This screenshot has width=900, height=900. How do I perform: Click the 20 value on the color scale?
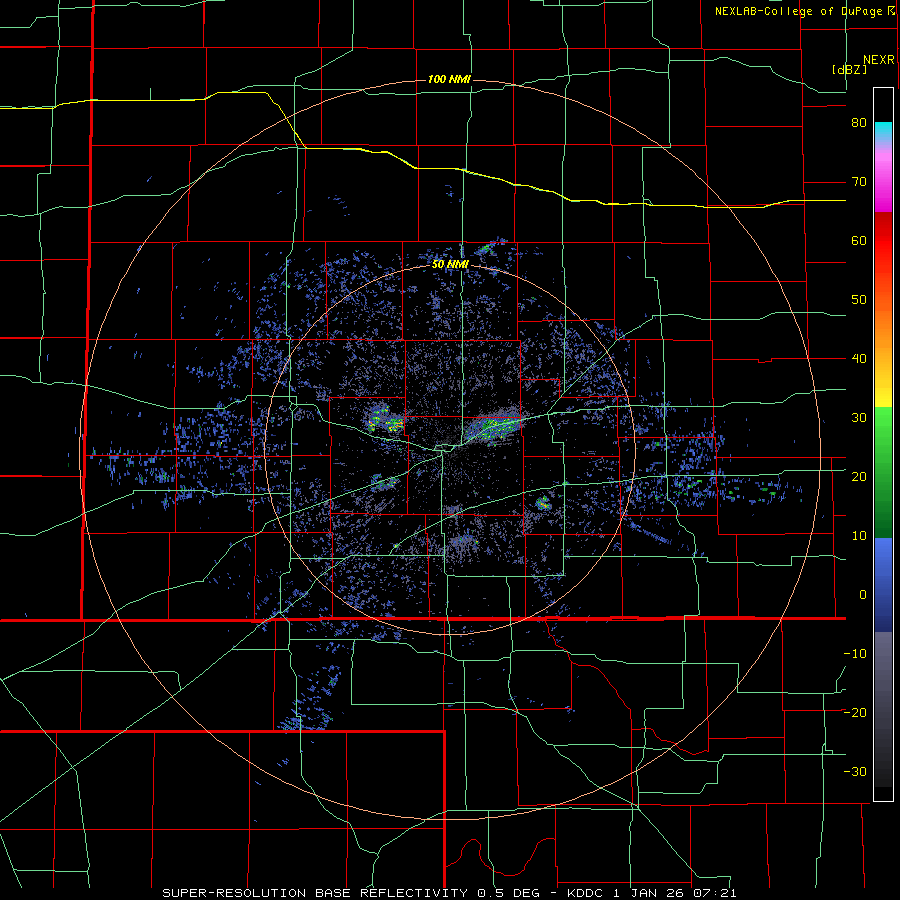click(859, 476)
